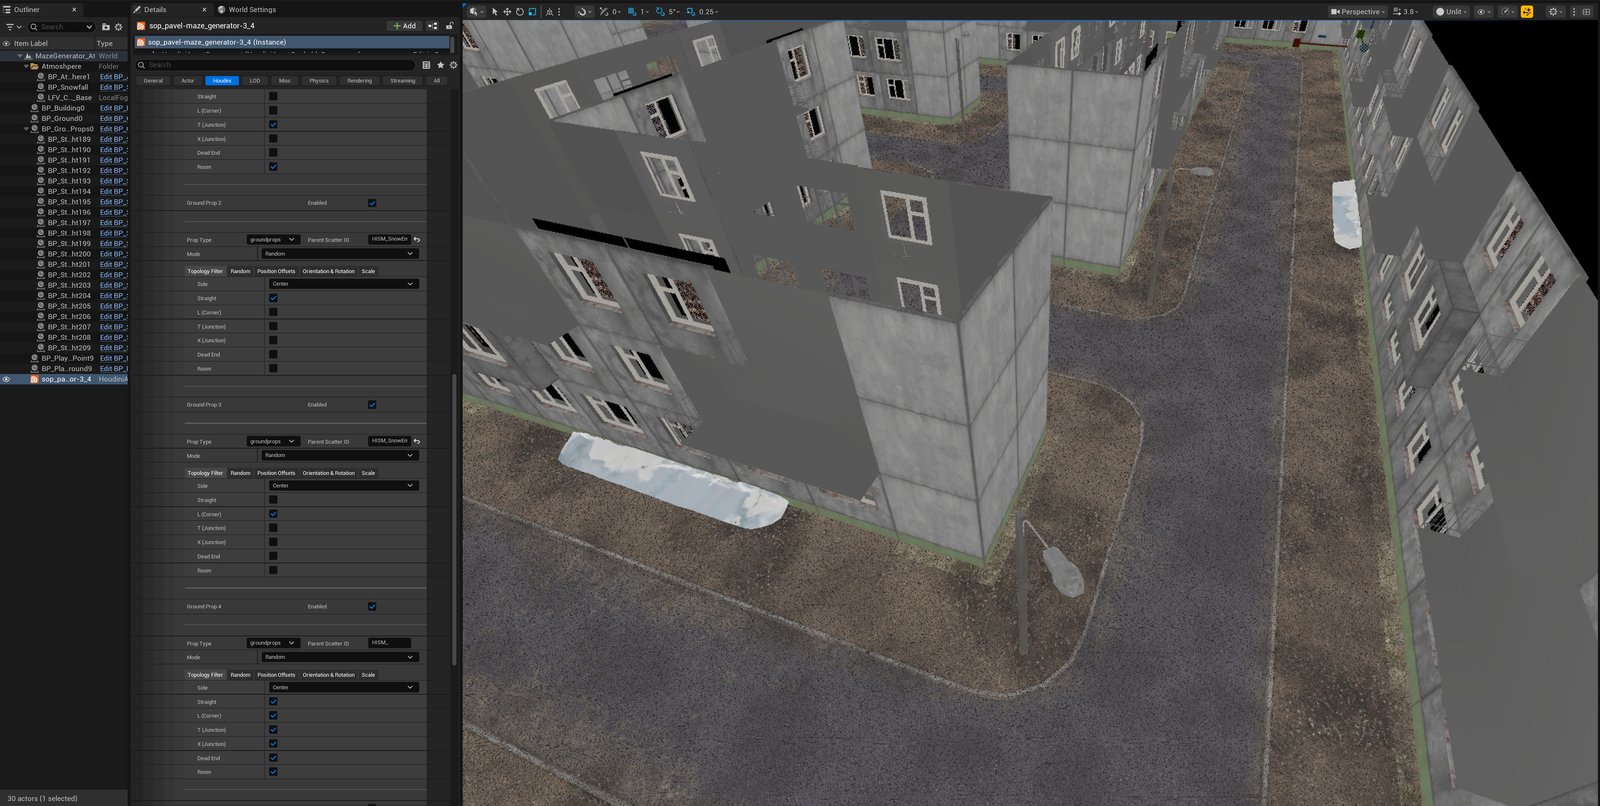Screen dimensions: 1600x806
Task: Toggle scale snap icon next to 0.25
Action: [x=691, y=12]
